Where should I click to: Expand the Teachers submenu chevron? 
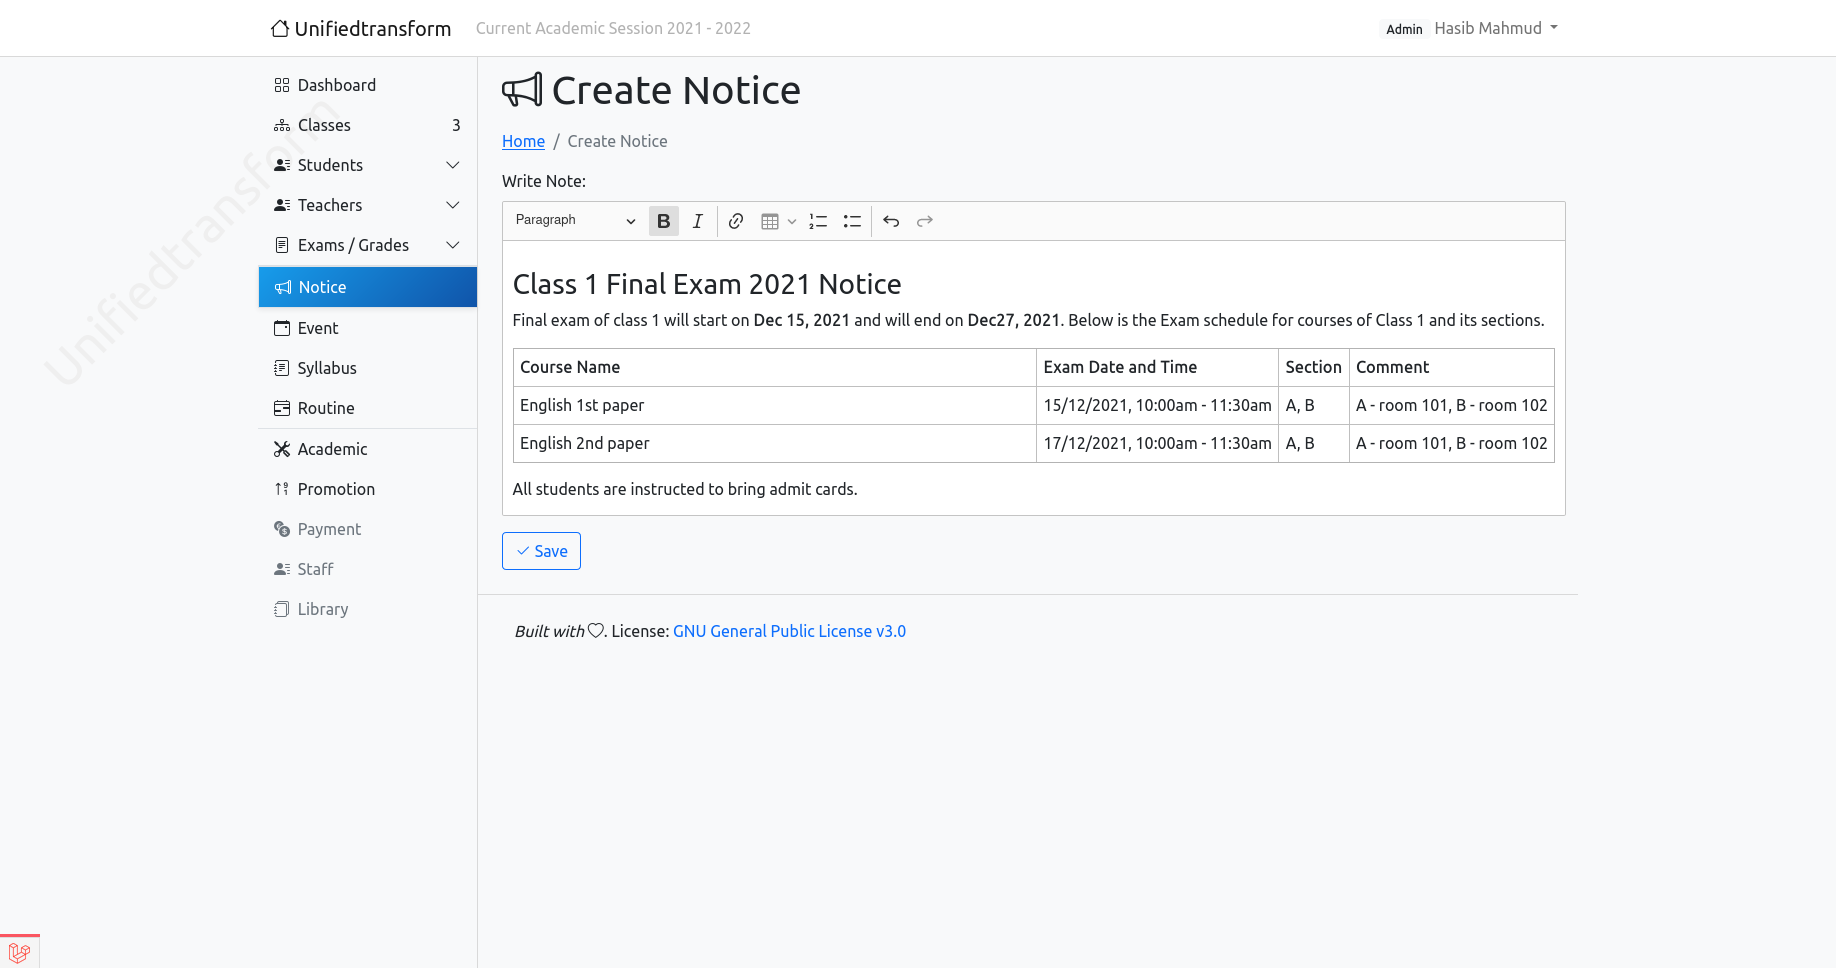click(x=453, y=205)
